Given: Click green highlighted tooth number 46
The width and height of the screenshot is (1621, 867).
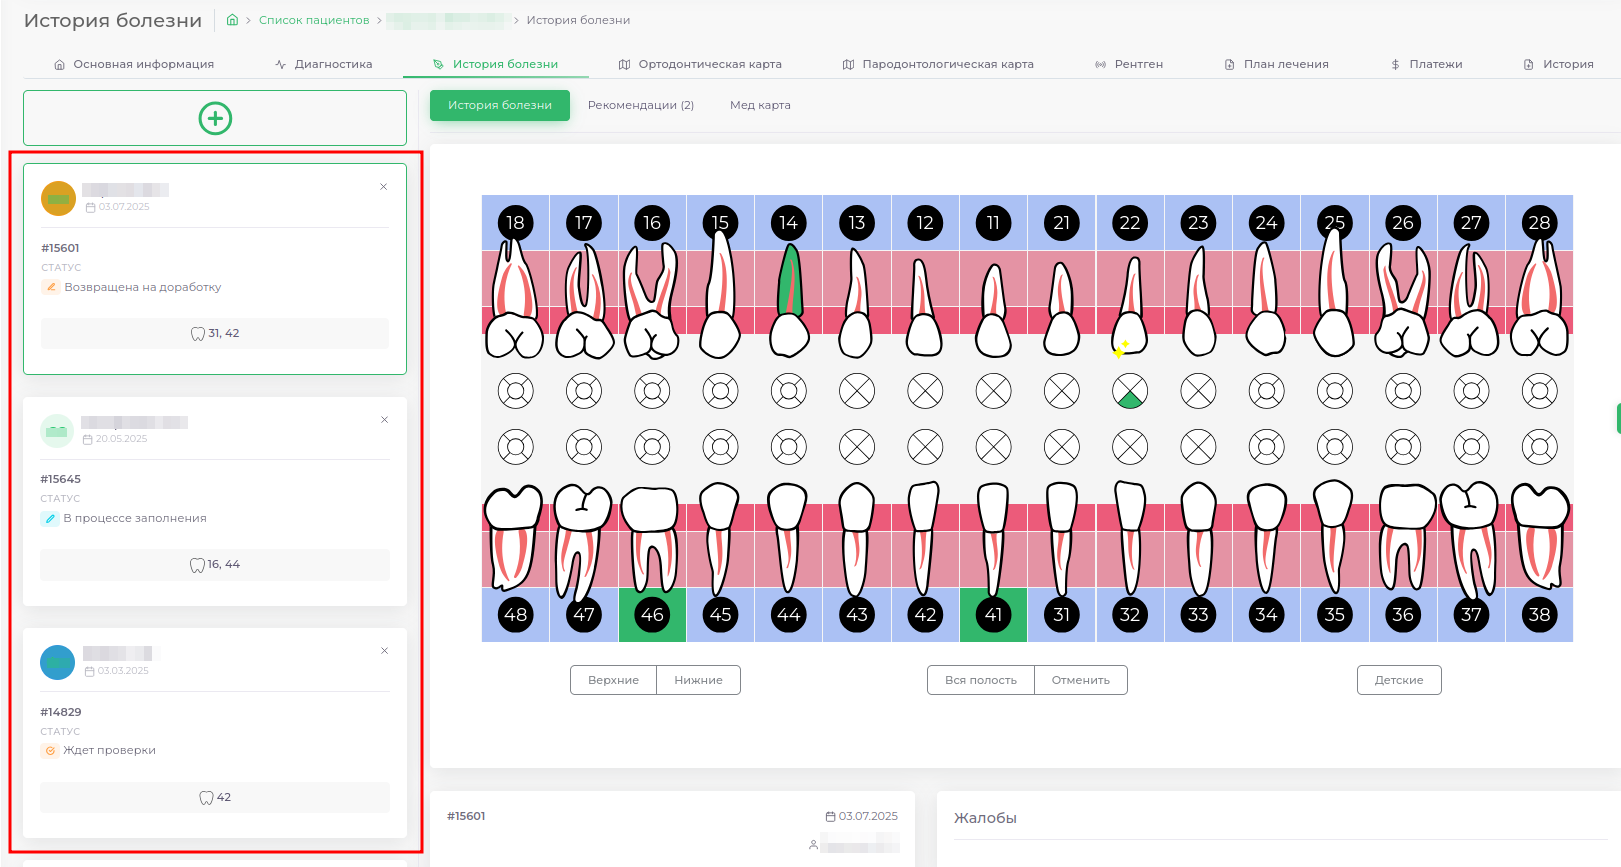Looking at the screenshot, I should point(652,614).
